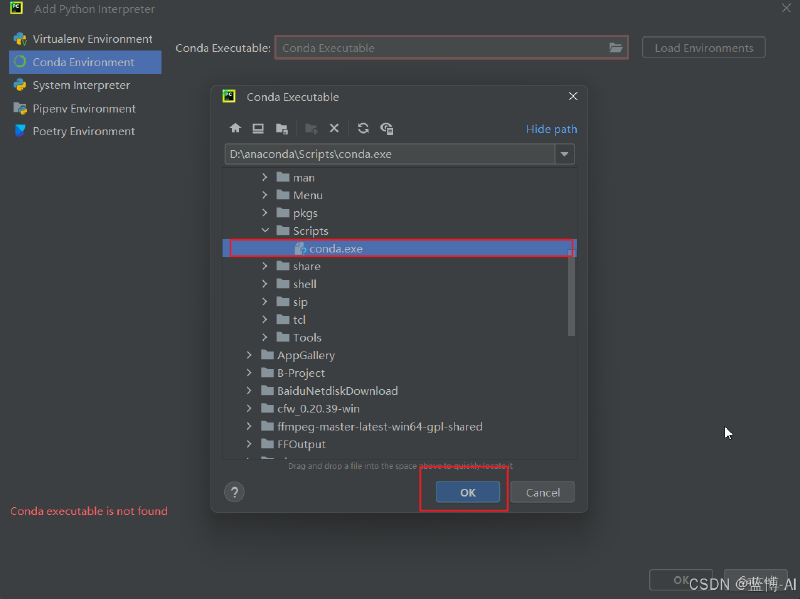The height and width of the screenshot is (599, 800).
Task: Expand the sip folder
Action: pos(264,302)
